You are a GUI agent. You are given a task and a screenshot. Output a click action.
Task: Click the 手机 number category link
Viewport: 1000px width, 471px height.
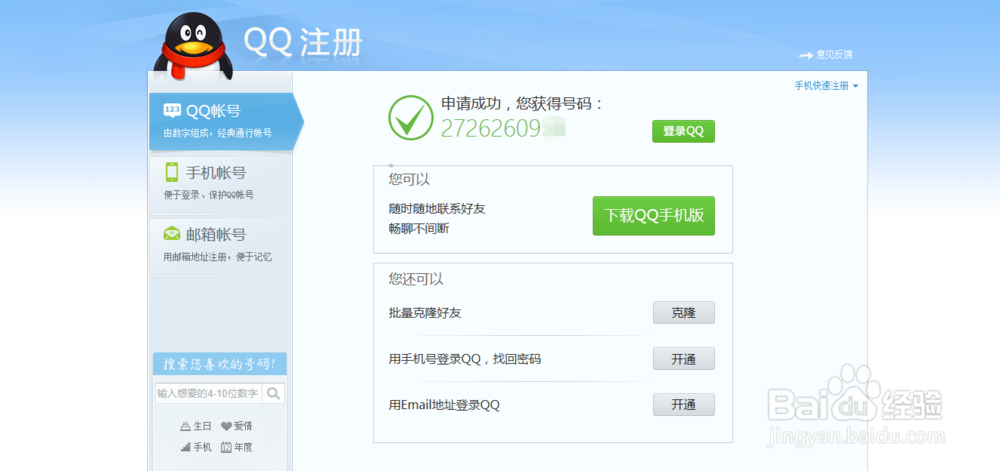click(x=202, y=447)
